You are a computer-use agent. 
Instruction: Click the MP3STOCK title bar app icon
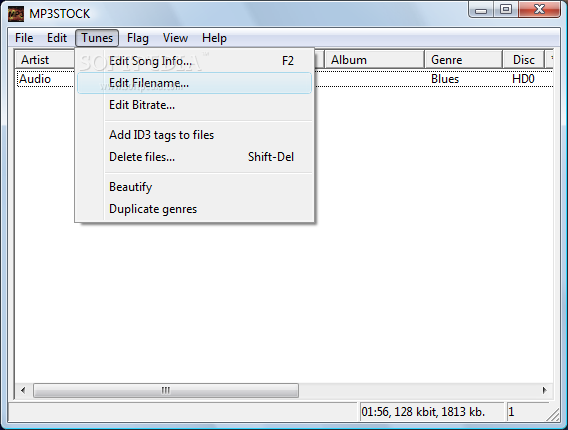click(16, 14)
